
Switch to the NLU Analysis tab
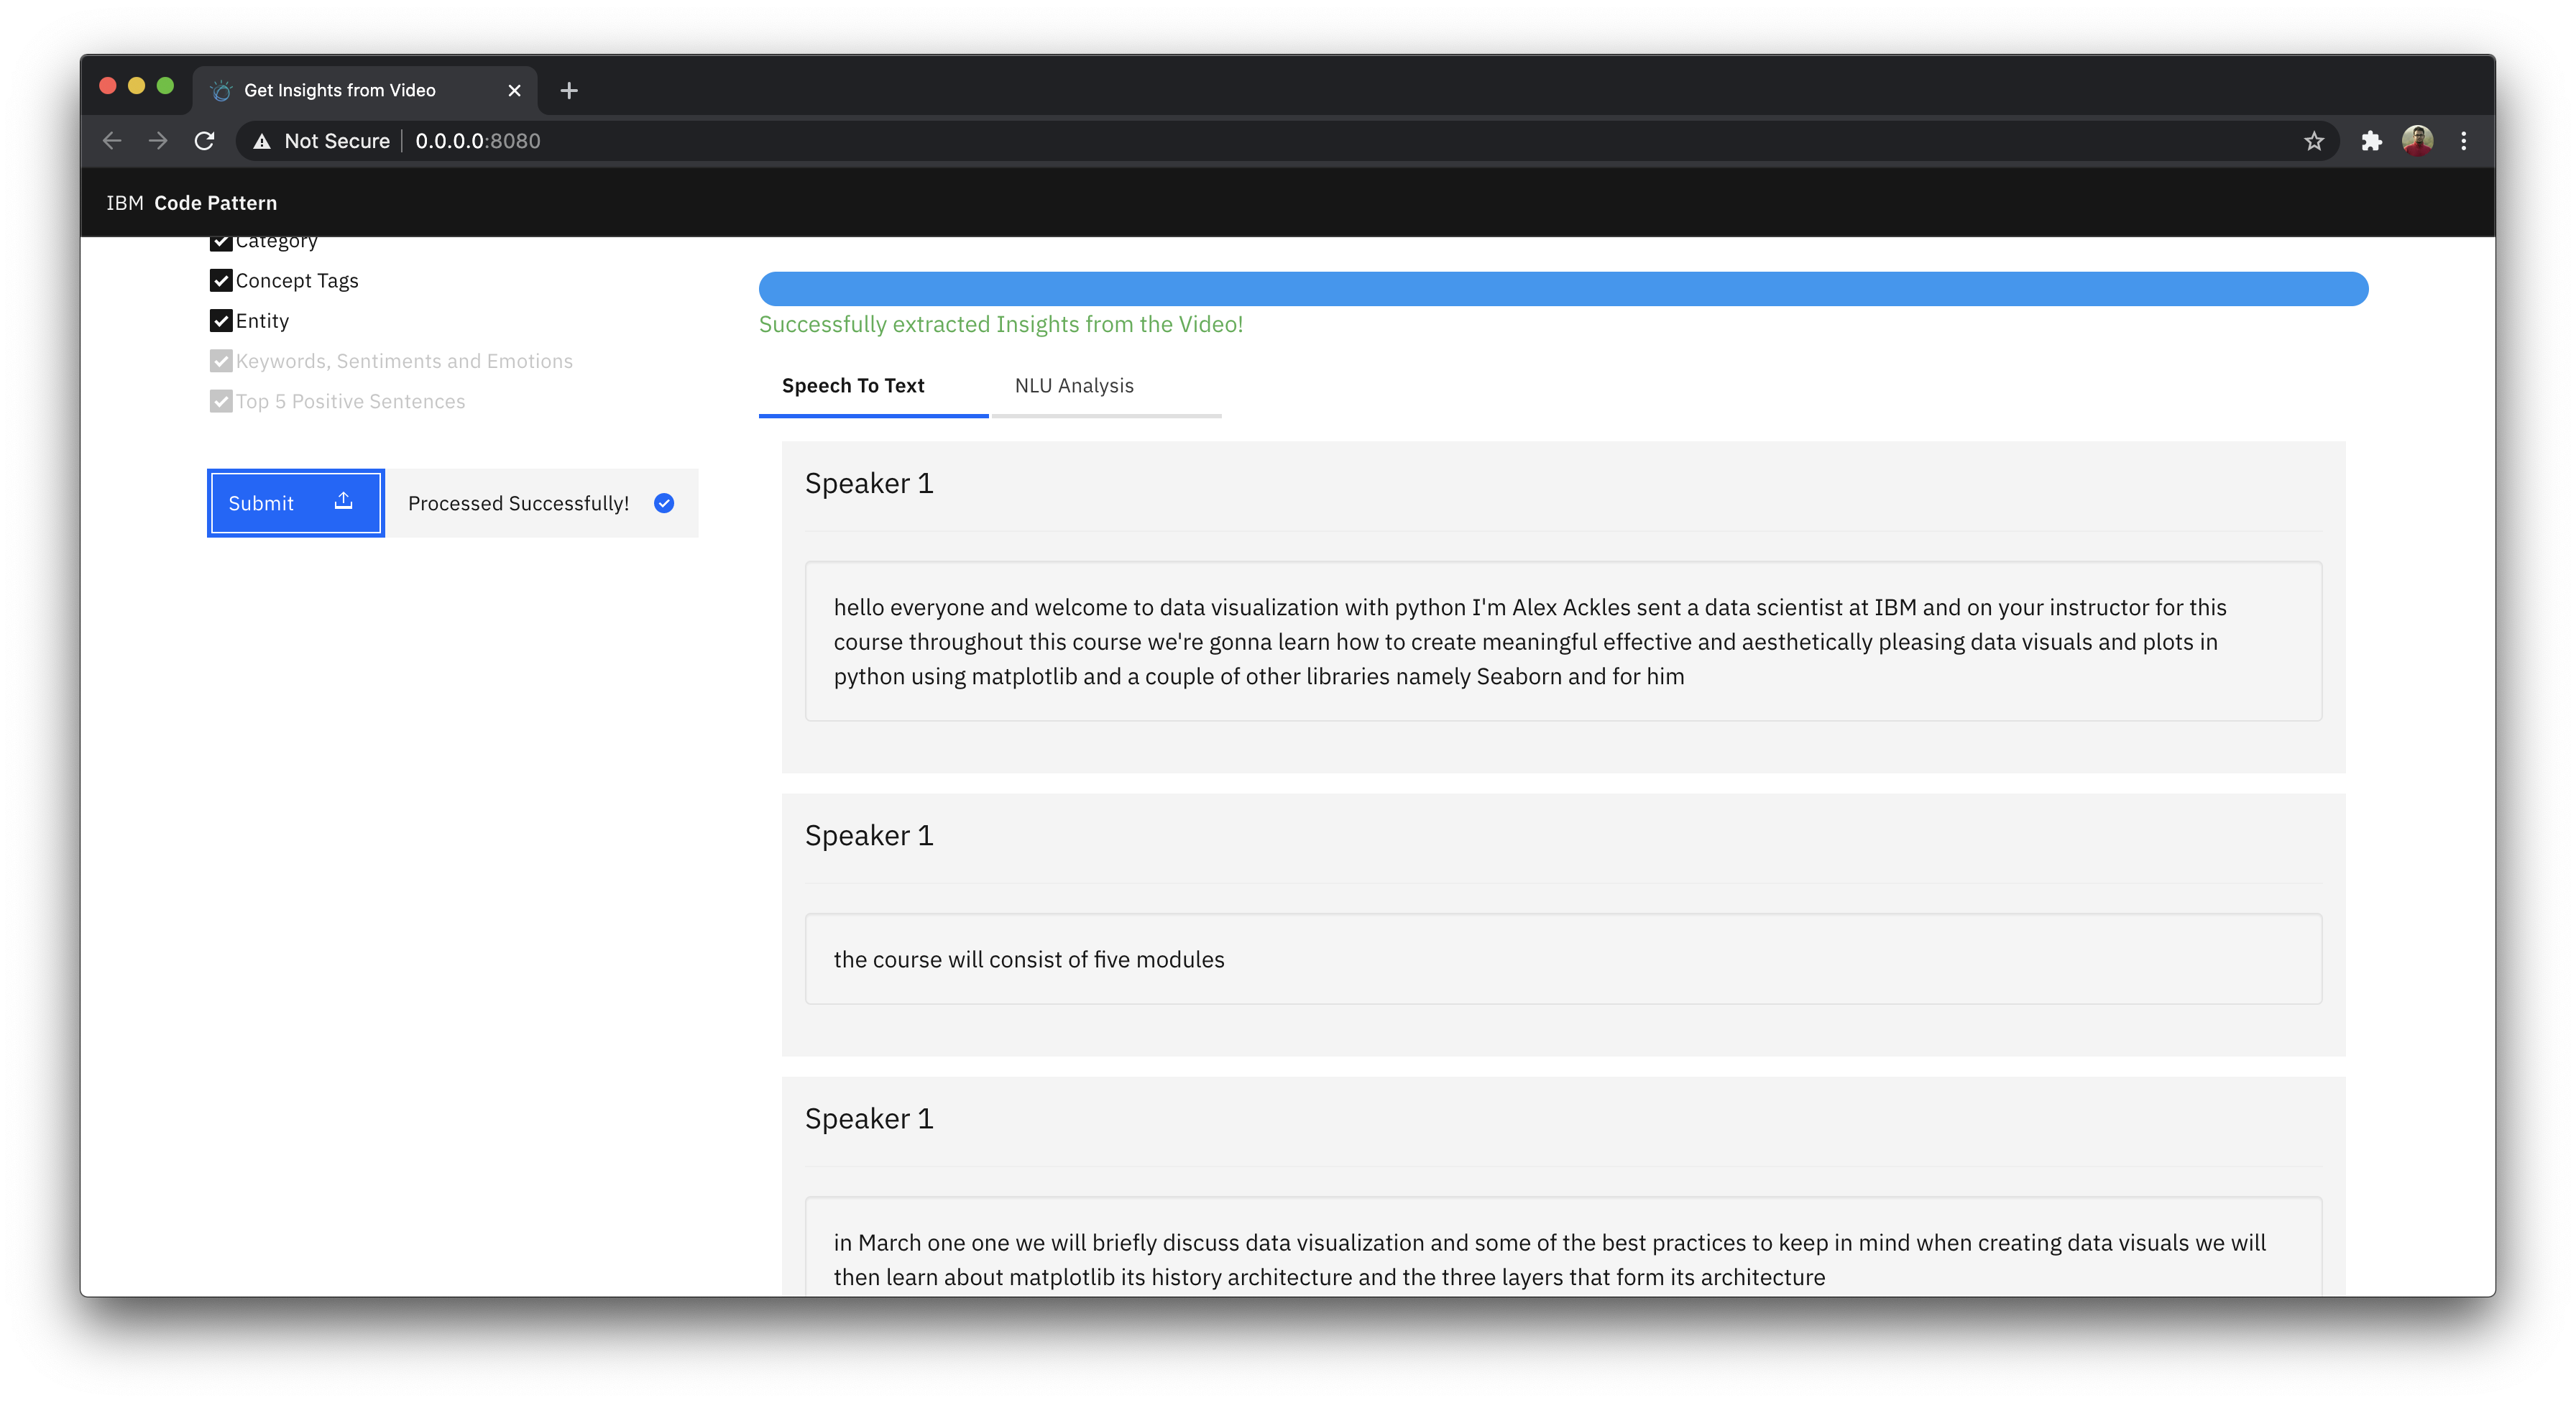pyautogui.click(x=1074, y=386)
